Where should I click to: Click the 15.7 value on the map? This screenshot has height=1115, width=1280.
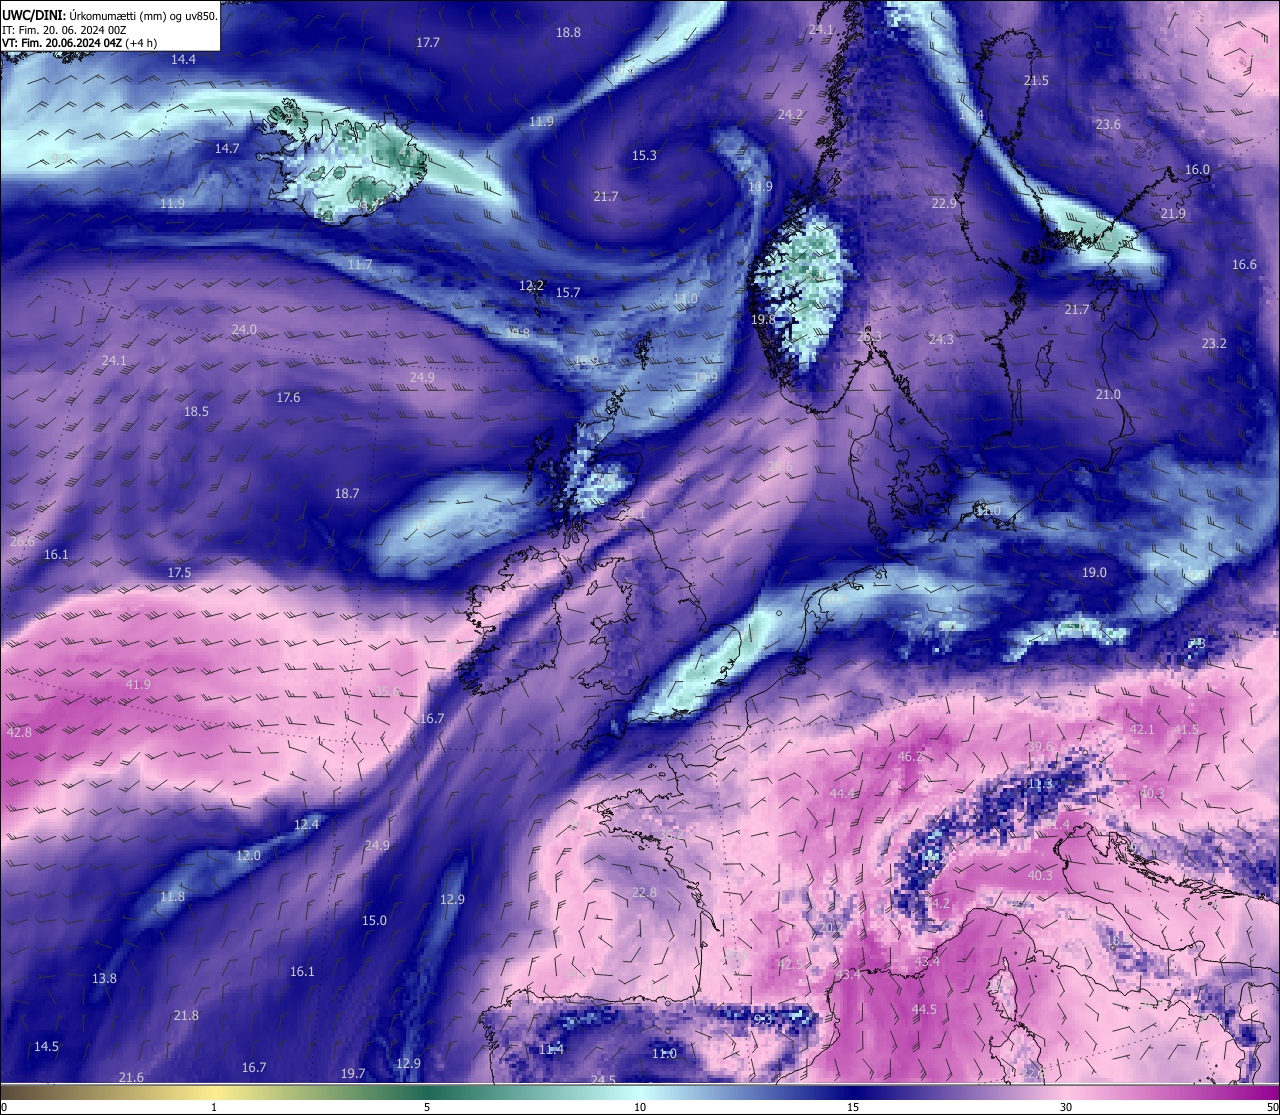tap(568, 292)
